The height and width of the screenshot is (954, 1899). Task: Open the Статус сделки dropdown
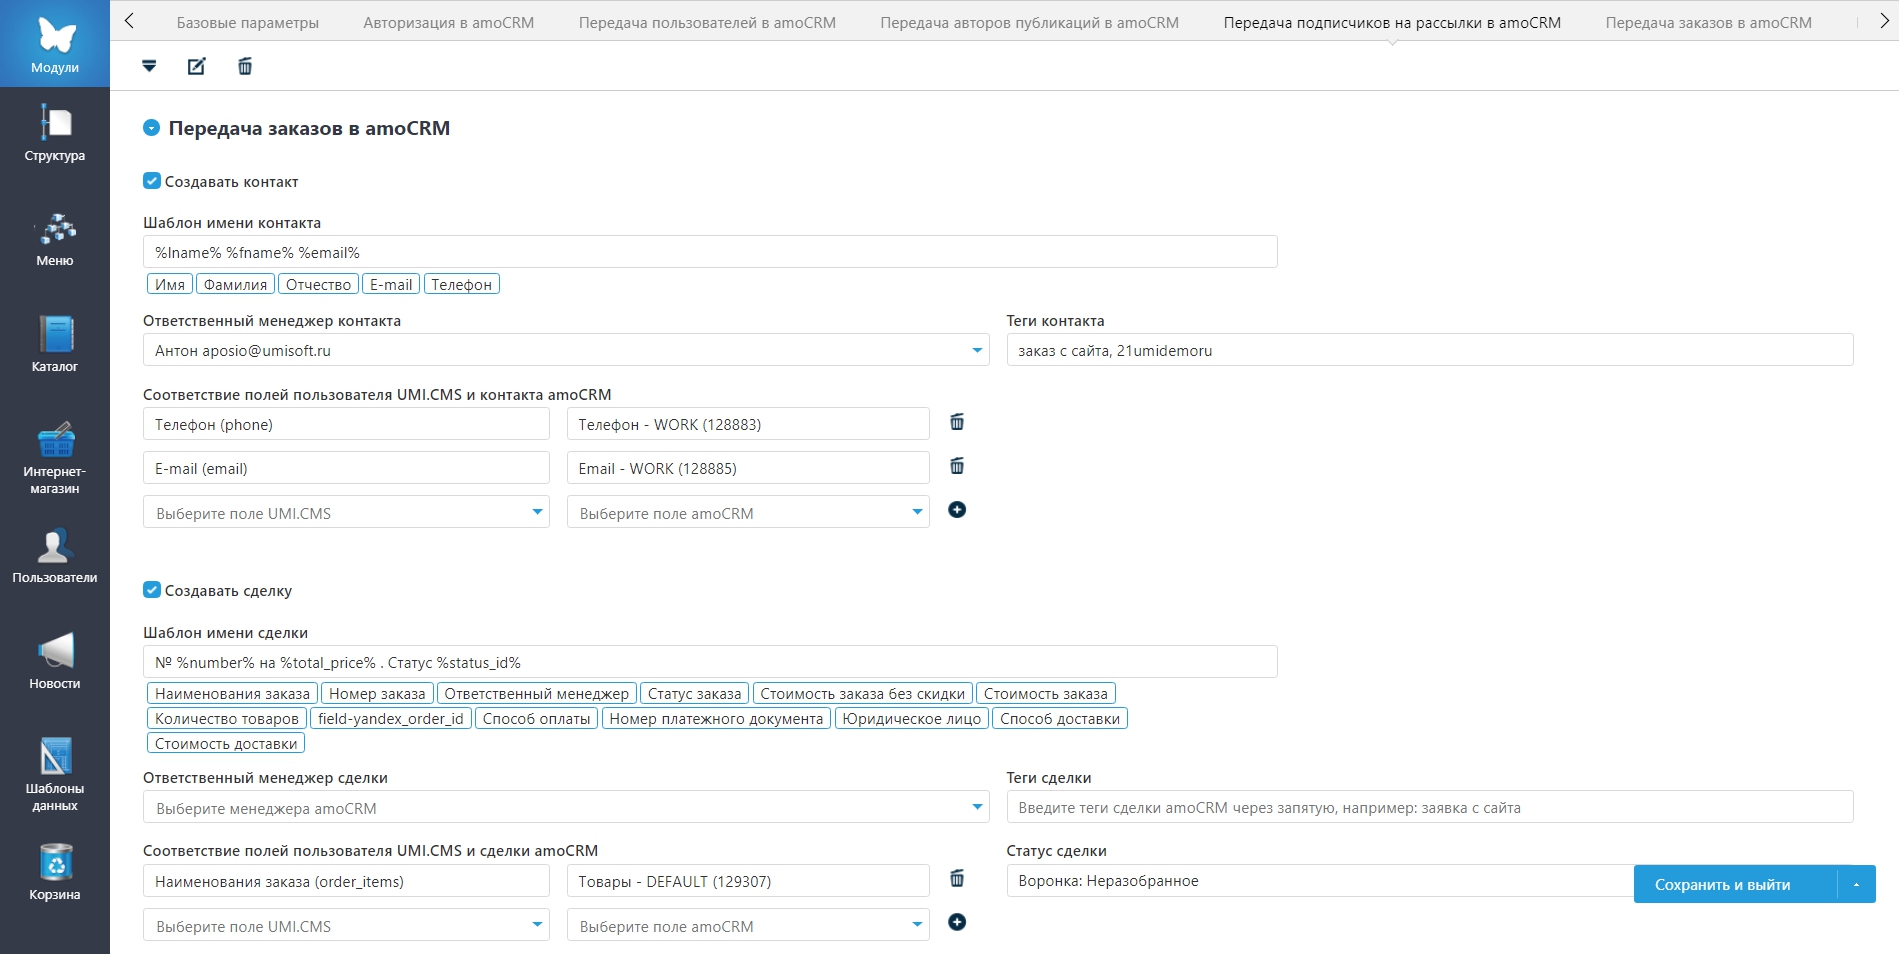tap(1320, 881)
